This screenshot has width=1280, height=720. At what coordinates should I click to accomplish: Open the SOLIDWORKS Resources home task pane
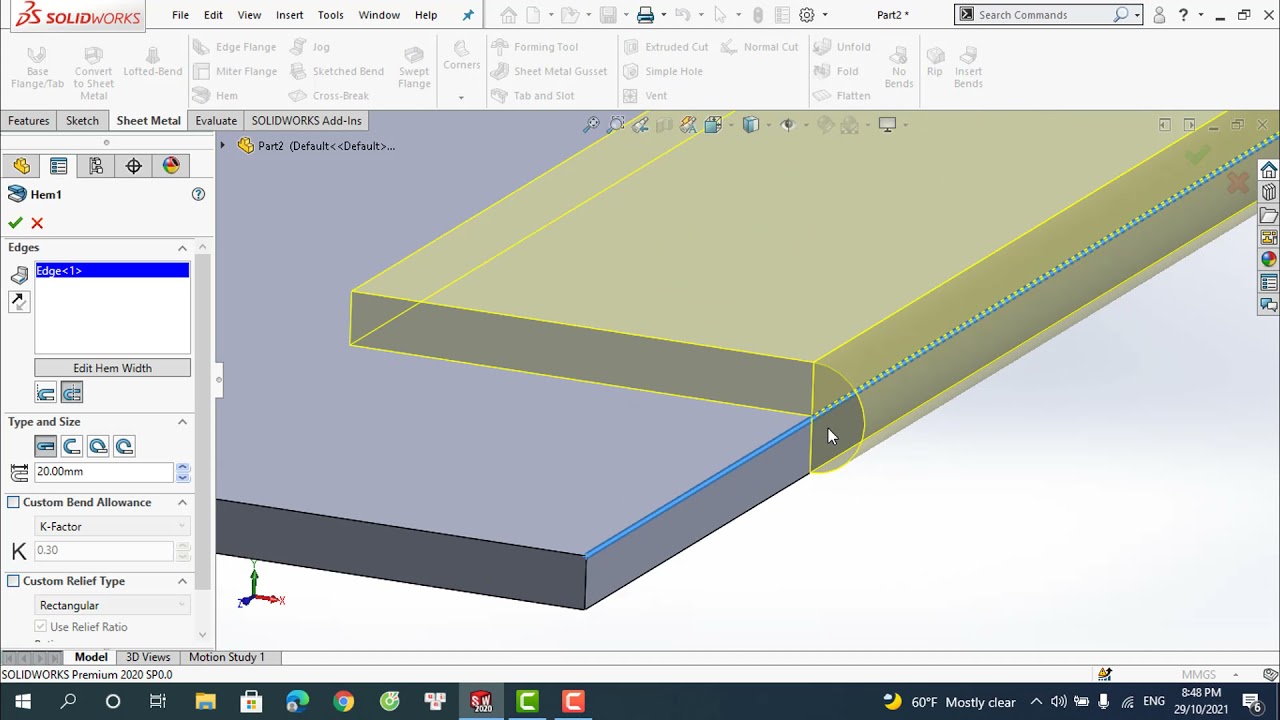click(1269, 170)
